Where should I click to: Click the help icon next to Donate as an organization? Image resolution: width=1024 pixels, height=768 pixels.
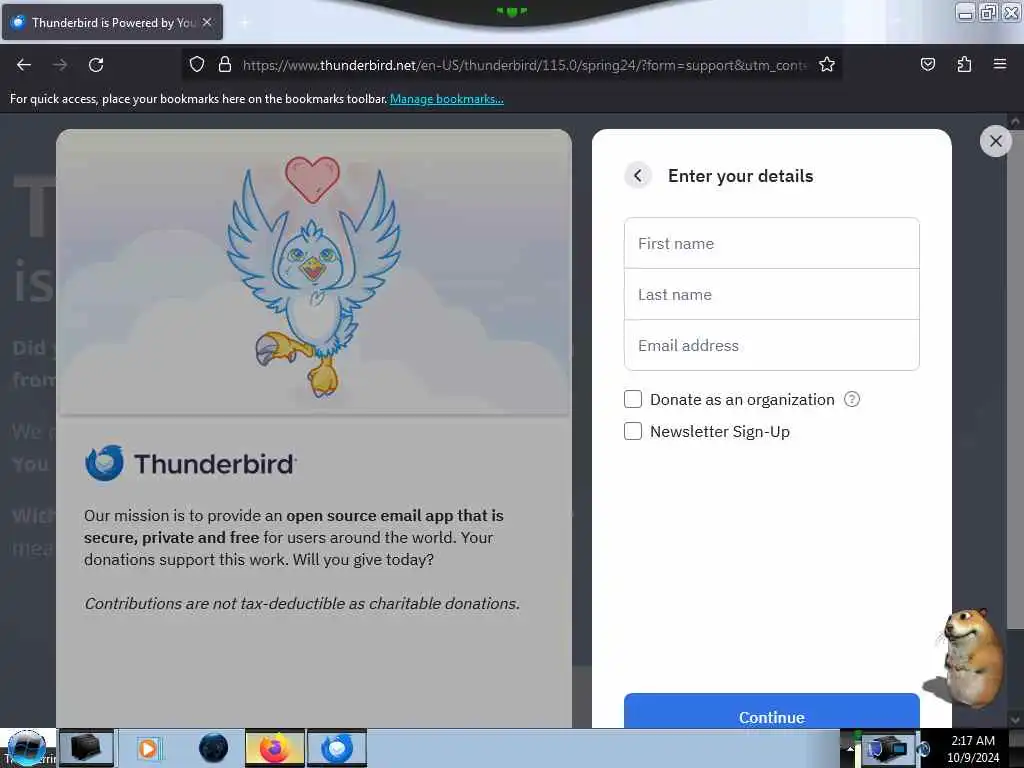coord(852,399)
